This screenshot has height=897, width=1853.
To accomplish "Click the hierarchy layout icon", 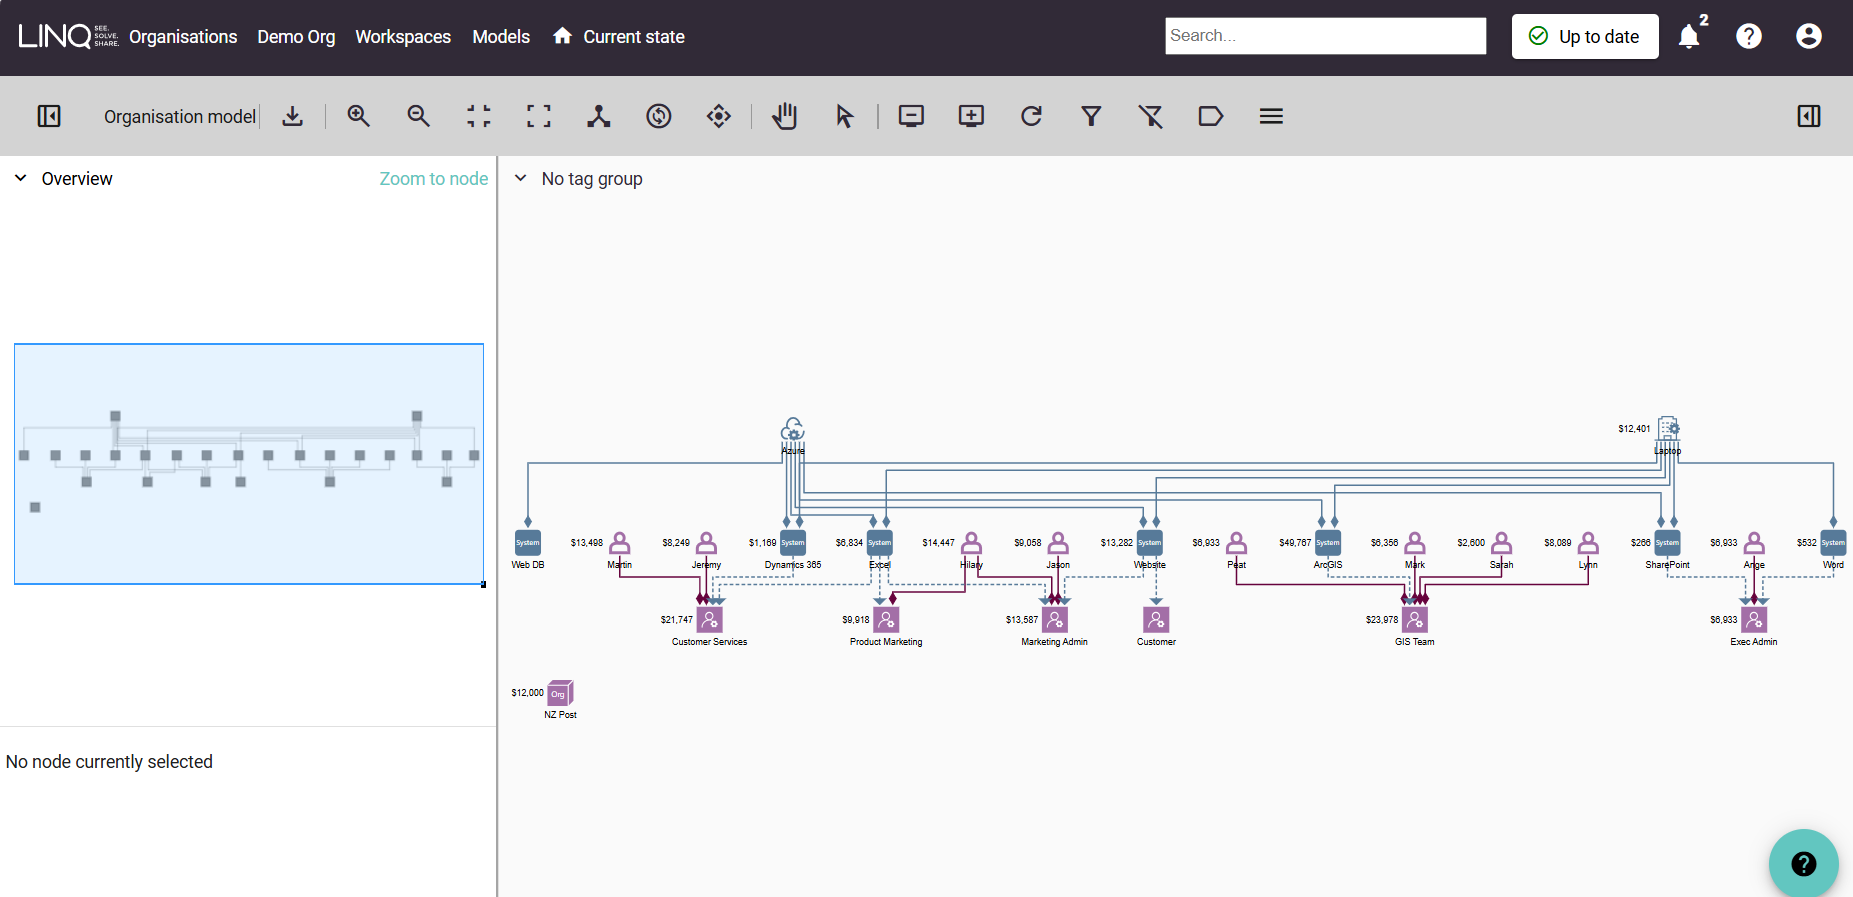I will pyautogui.click(x=599, y=116).
